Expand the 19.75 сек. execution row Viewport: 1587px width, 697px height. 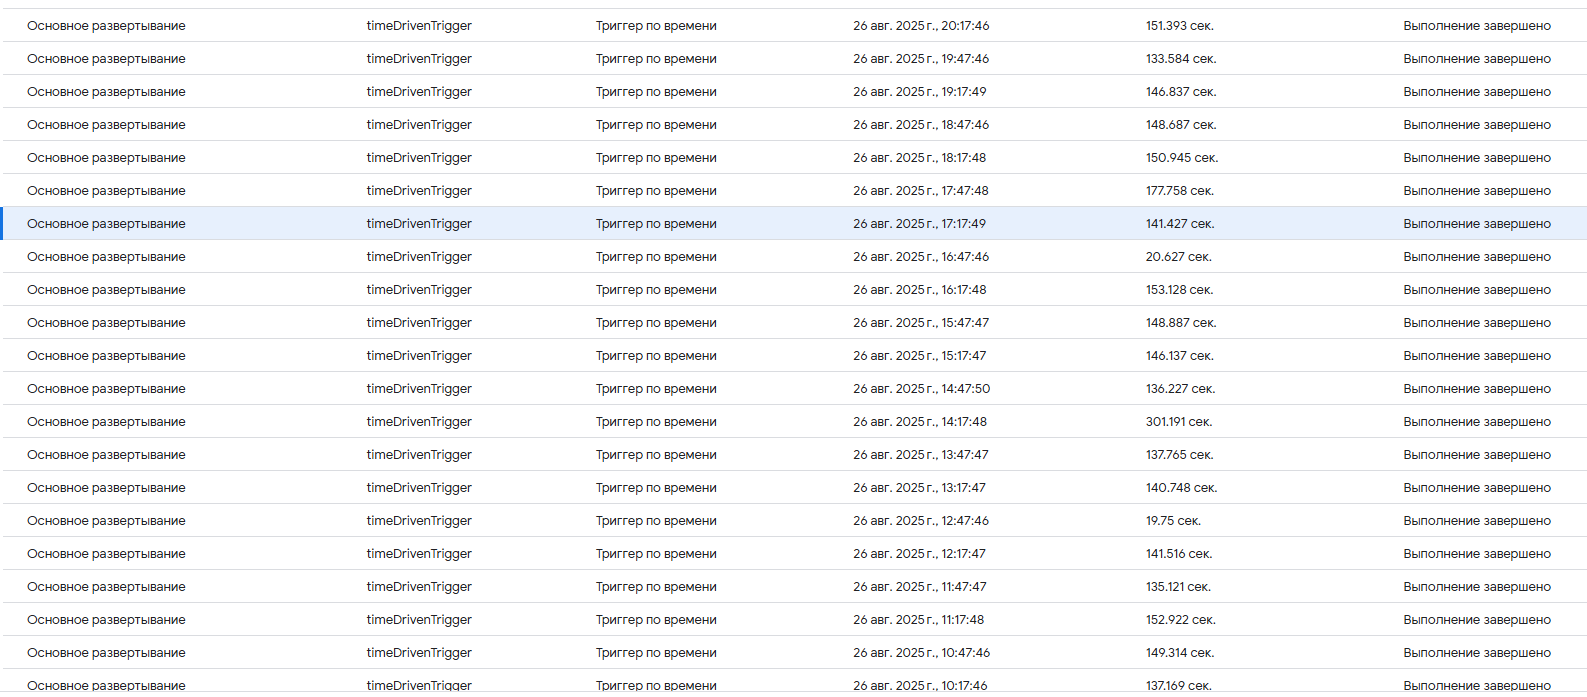pyautogui.click(x=1172, y=521)
